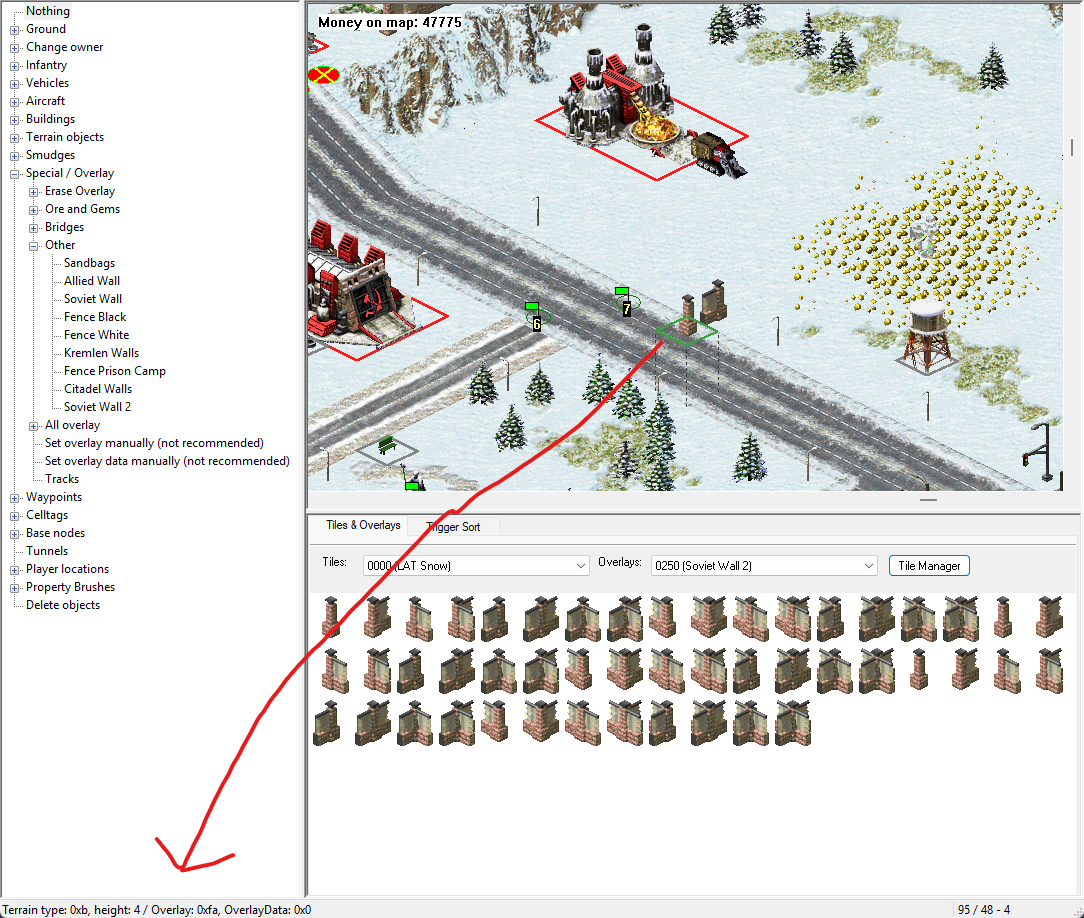This screenshot has height=918, width=1084.
Task: Choose Set overlay manually (not recommended)
Action: (154, 442)
